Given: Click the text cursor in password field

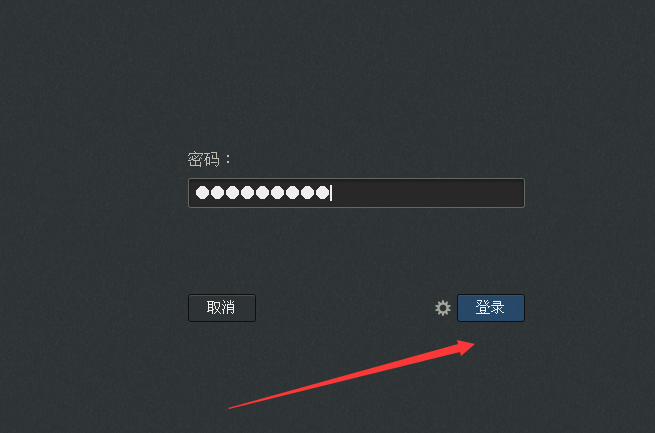Looking at the screenshot, I should click(x=331, y=193).
